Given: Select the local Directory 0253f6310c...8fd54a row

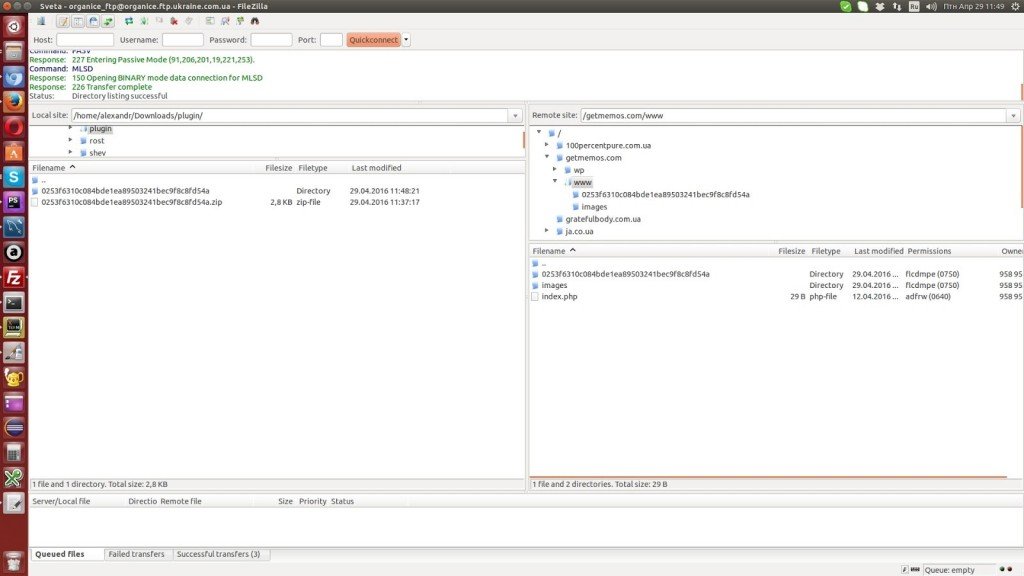Looking at the screenshot, I should (x=277, y=191).
